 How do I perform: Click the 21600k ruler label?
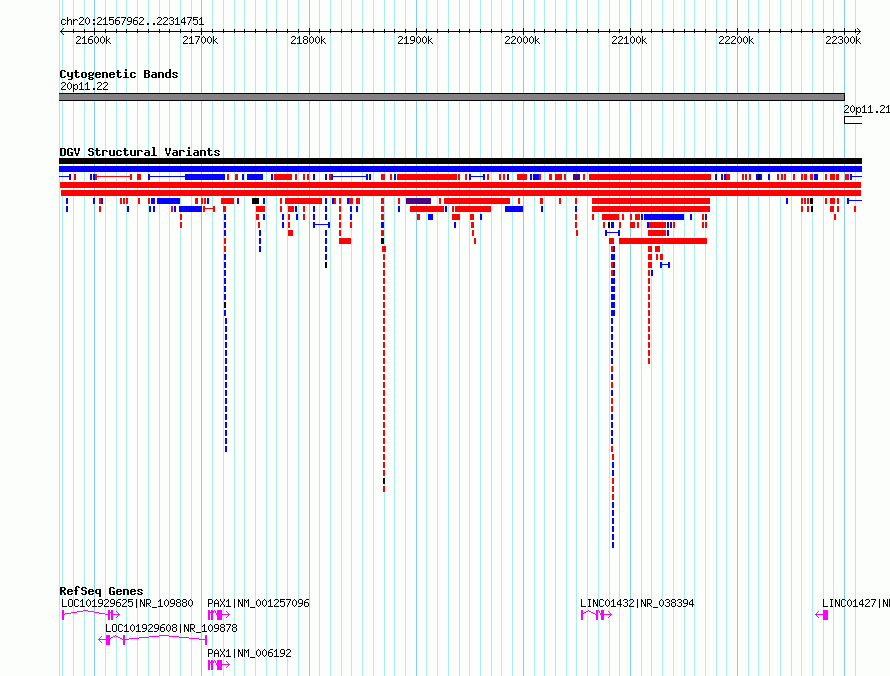(x=93, y=40)
